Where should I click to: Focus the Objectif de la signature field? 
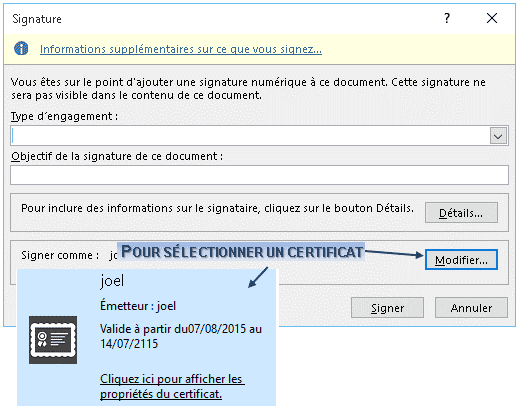(259, 175)
